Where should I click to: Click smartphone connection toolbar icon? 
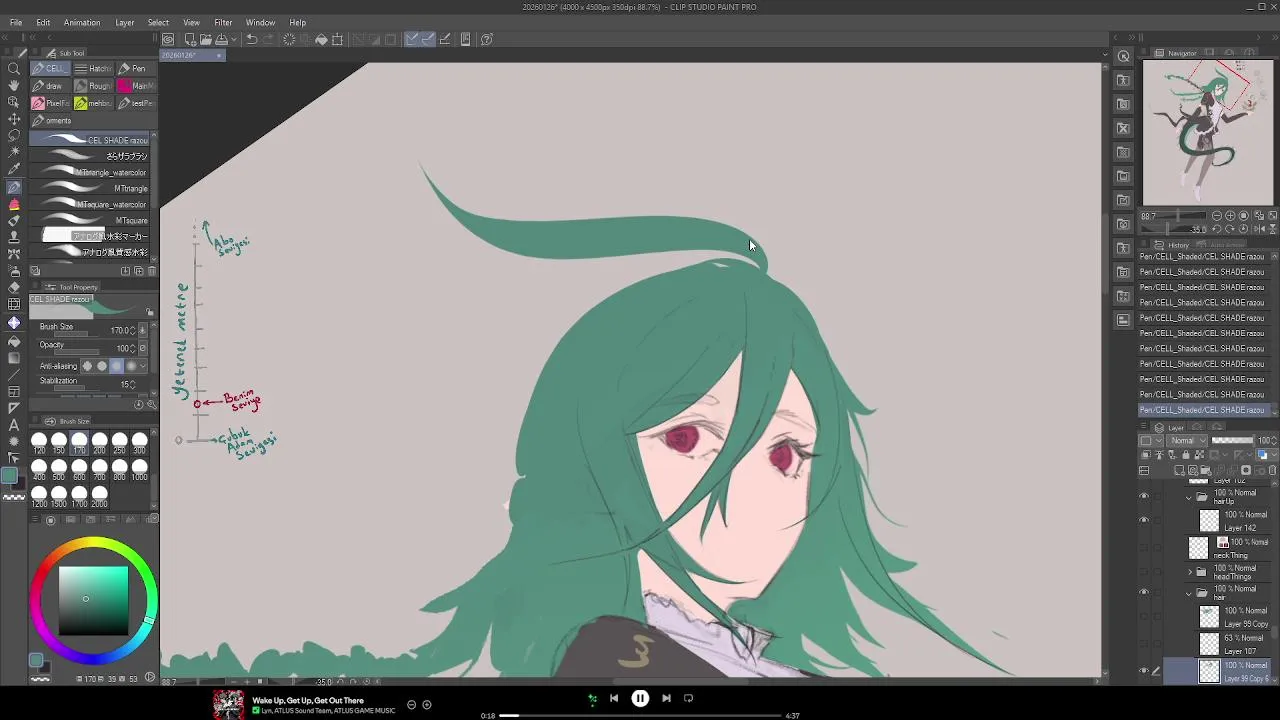pos(465,40)
